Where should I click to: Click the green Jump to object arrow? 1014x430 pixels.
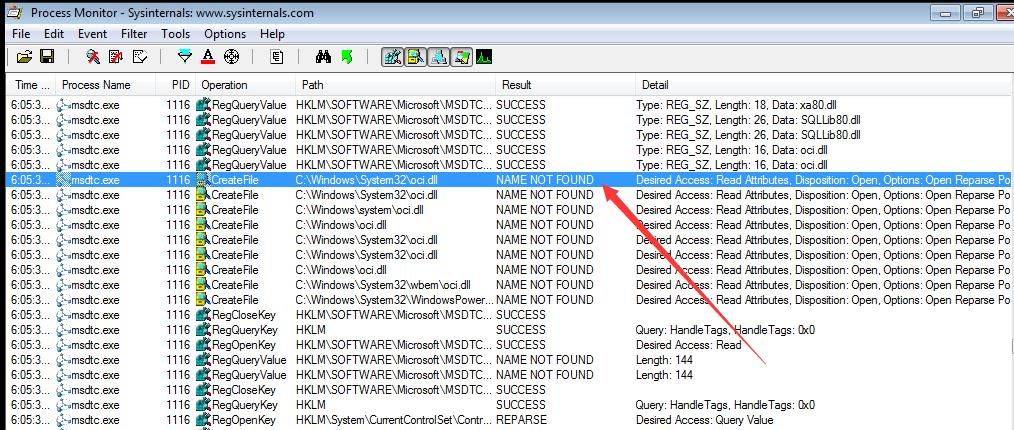pyautogui.click(x=347, y=57)
